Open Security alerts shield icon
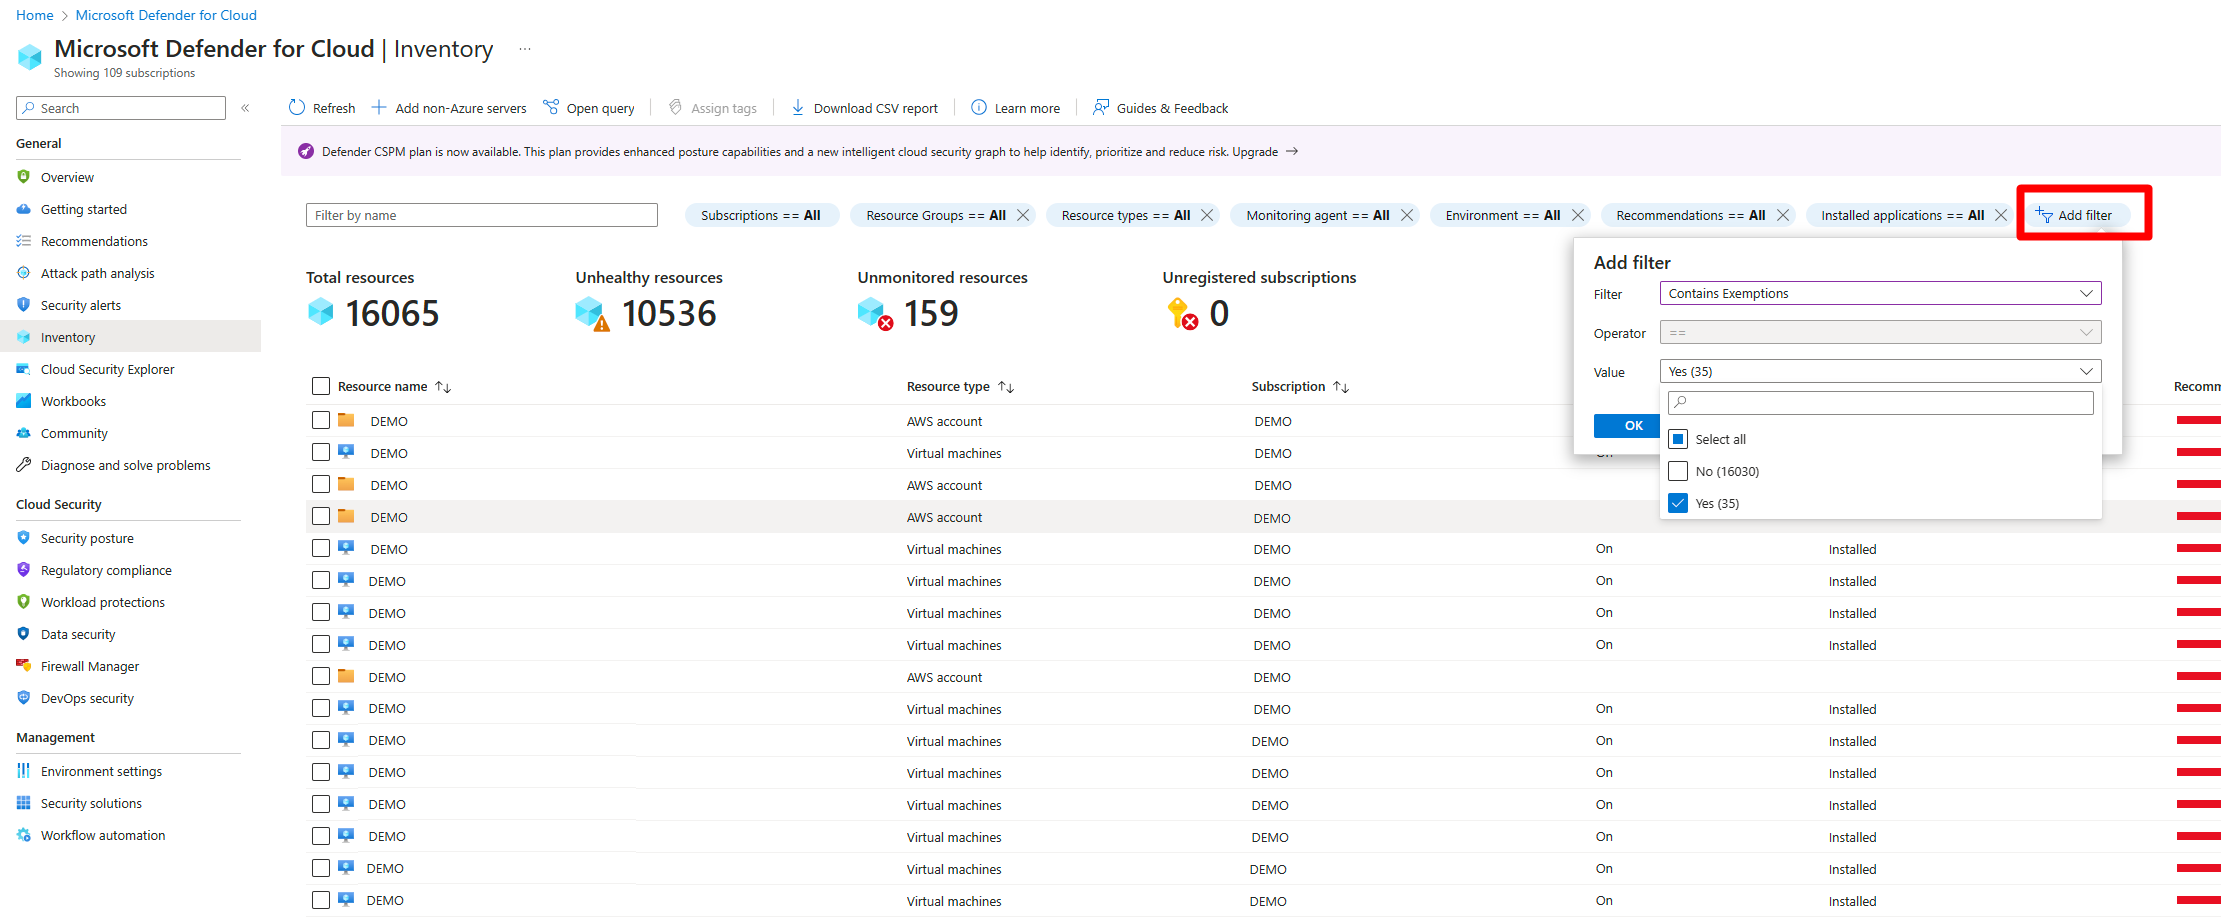 coord(24,305)
